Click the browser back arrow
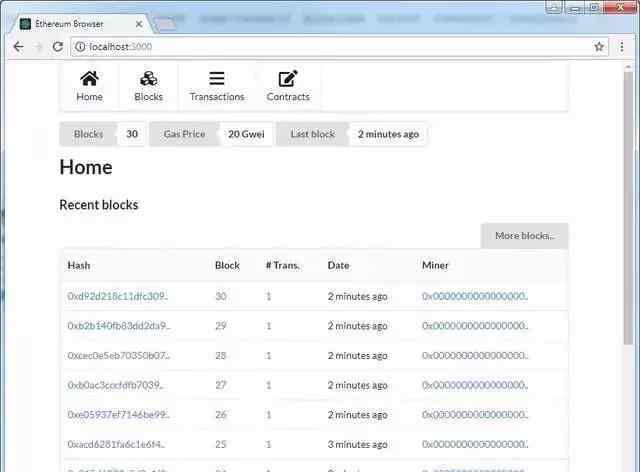The image size is (640, 472). pos(18,47)
